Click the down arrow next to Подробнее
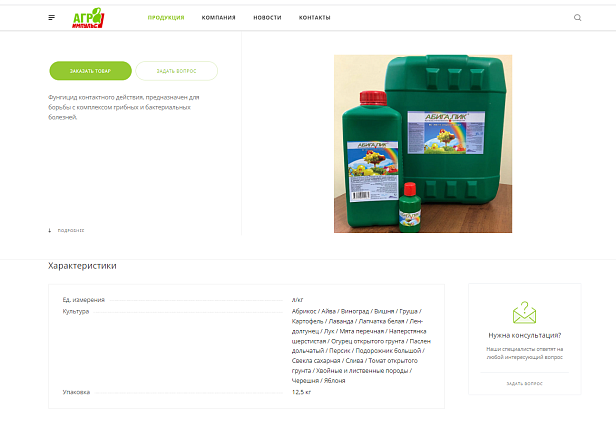This screenshot has height=427, width=616. (50, 231)
